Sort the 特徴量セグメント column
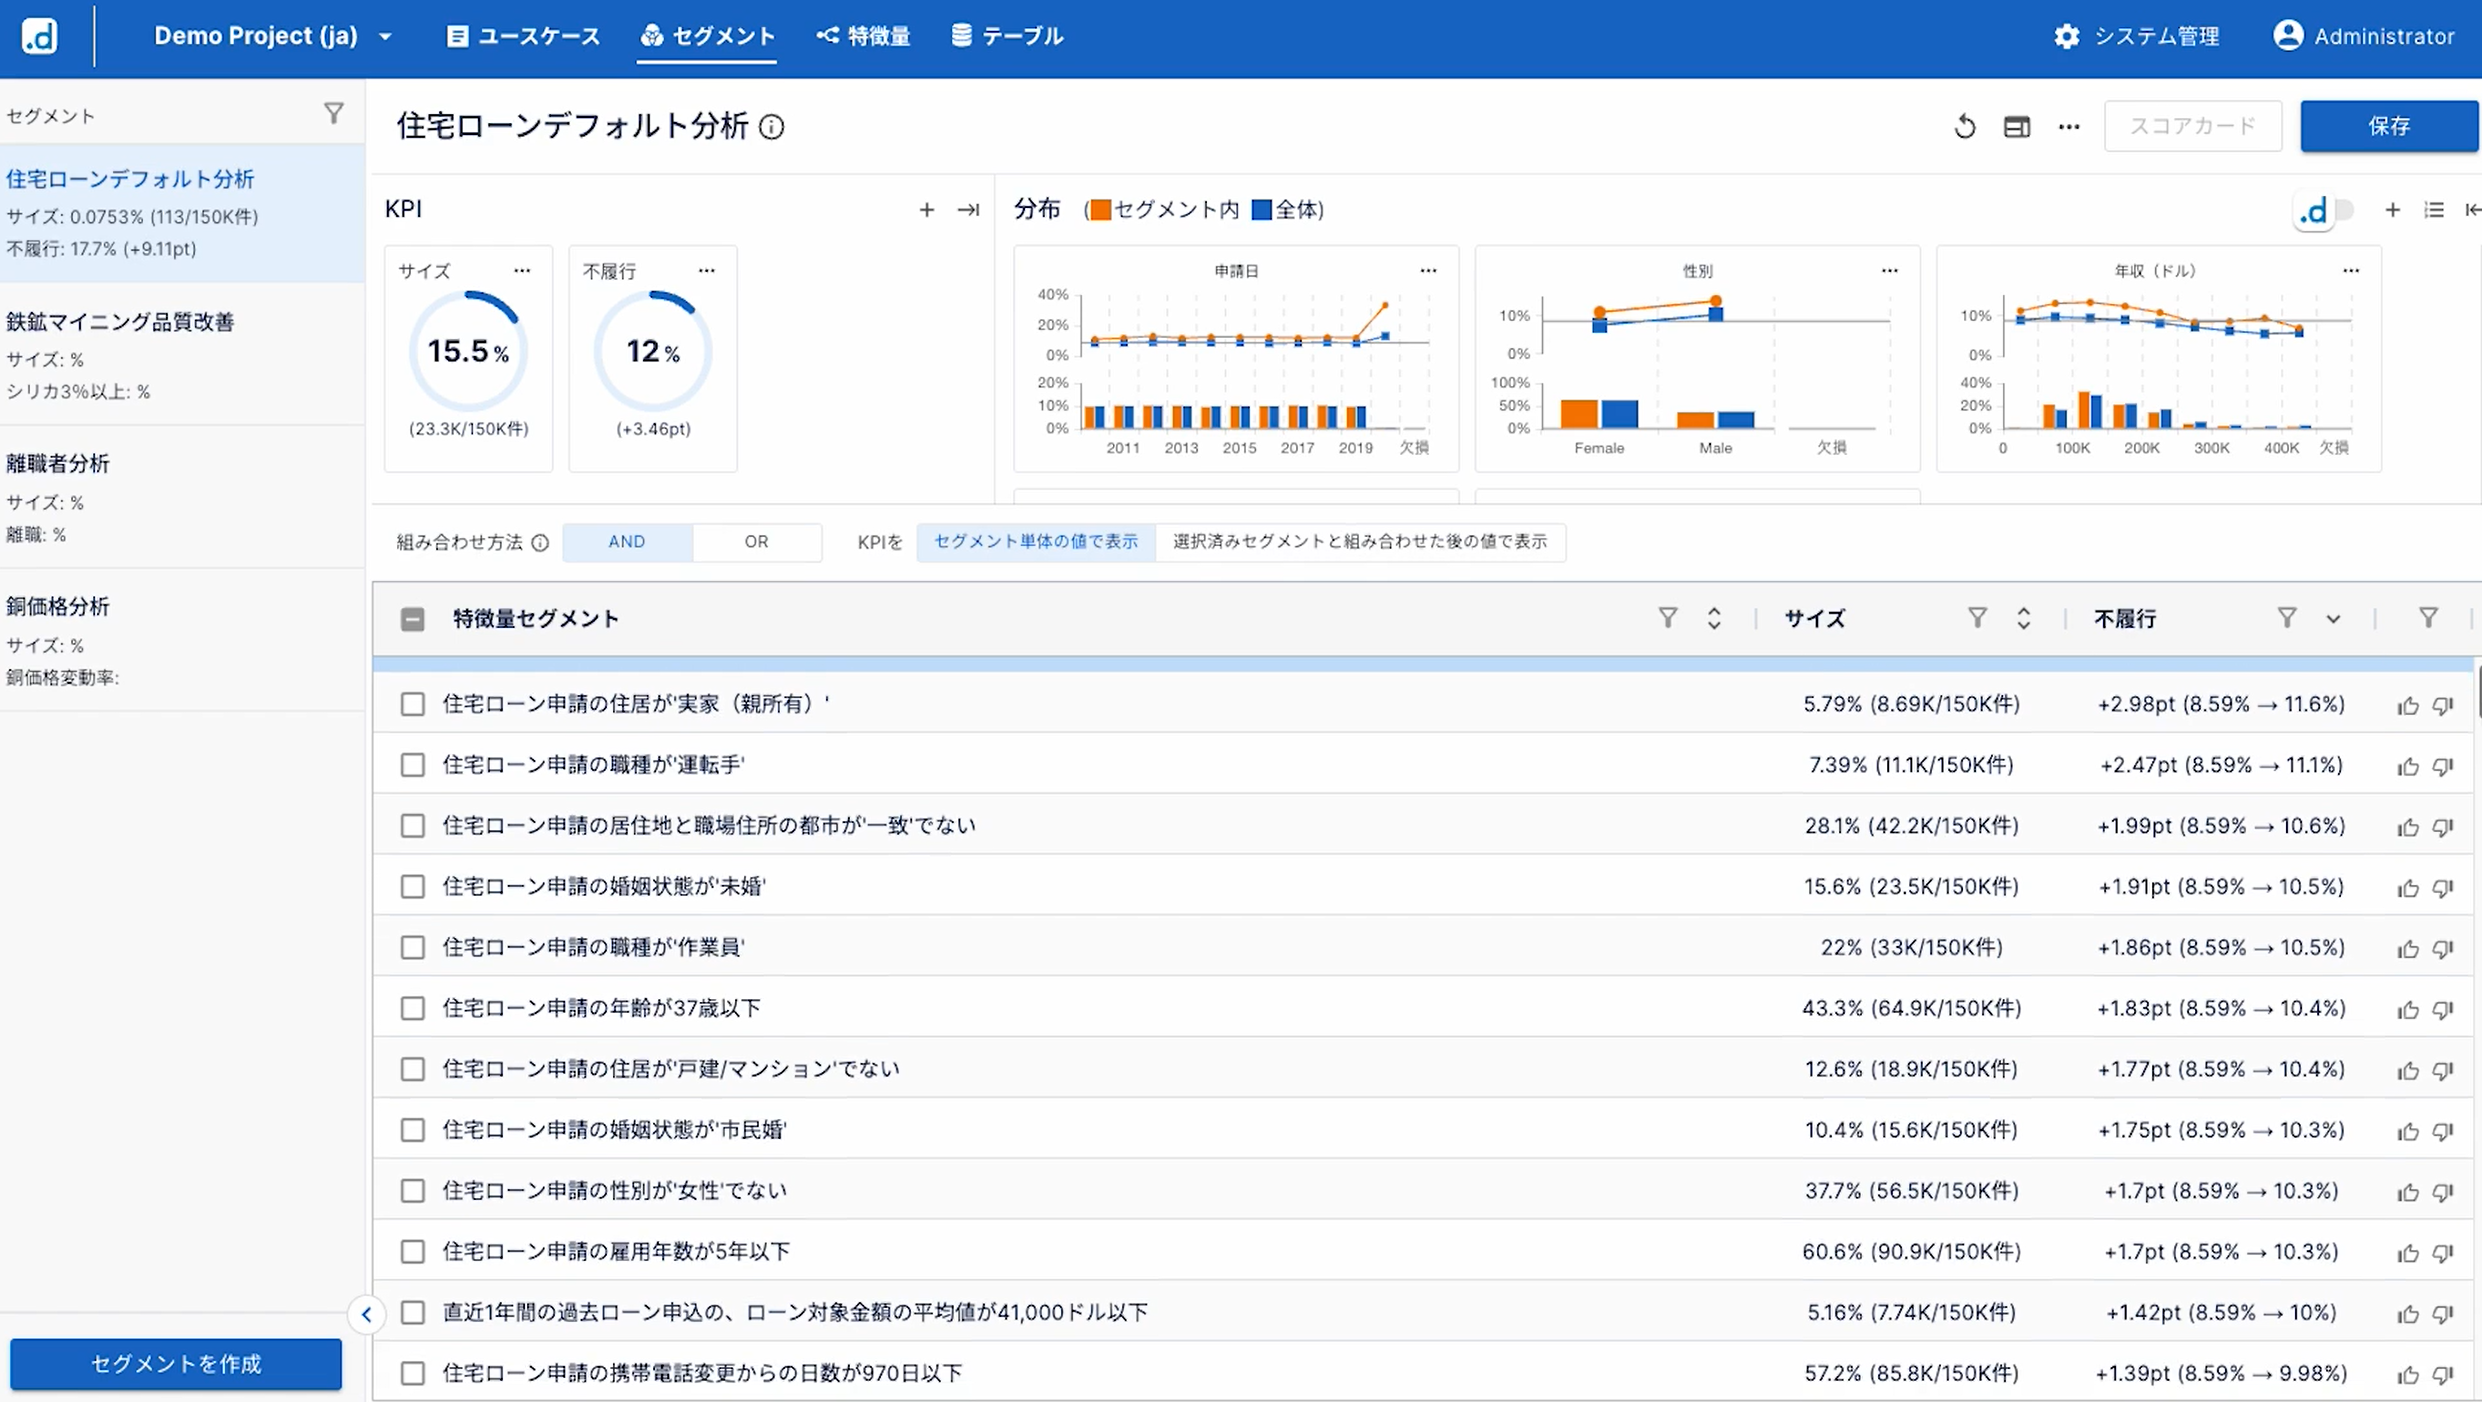Screen dimensions: 2482x1402 click(x=1714, y=618)
